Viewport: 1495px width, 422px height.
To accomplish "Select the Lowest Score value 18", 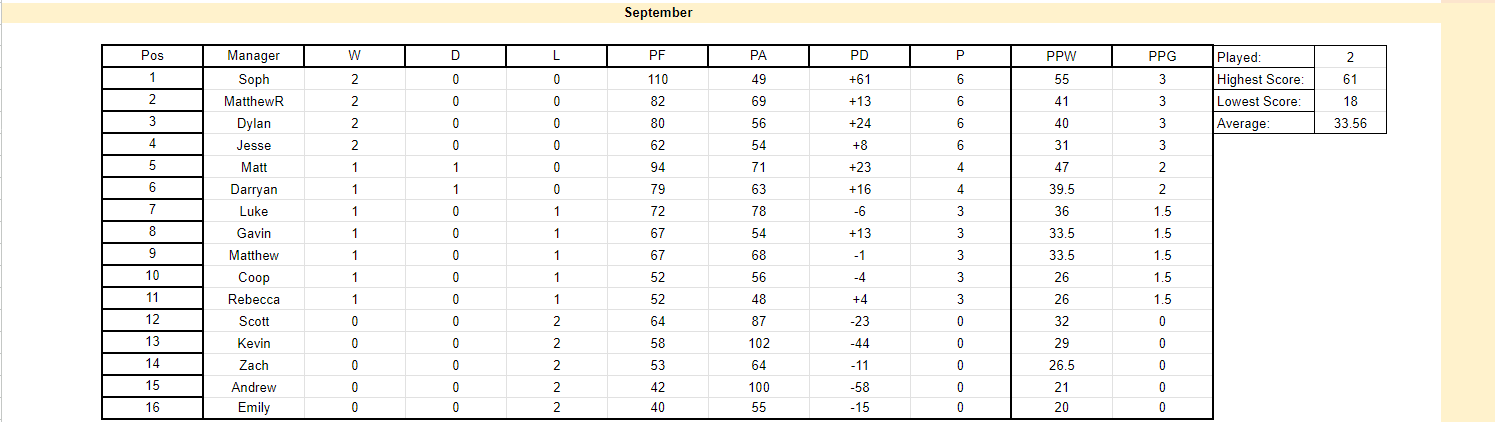I will 1351,101.
